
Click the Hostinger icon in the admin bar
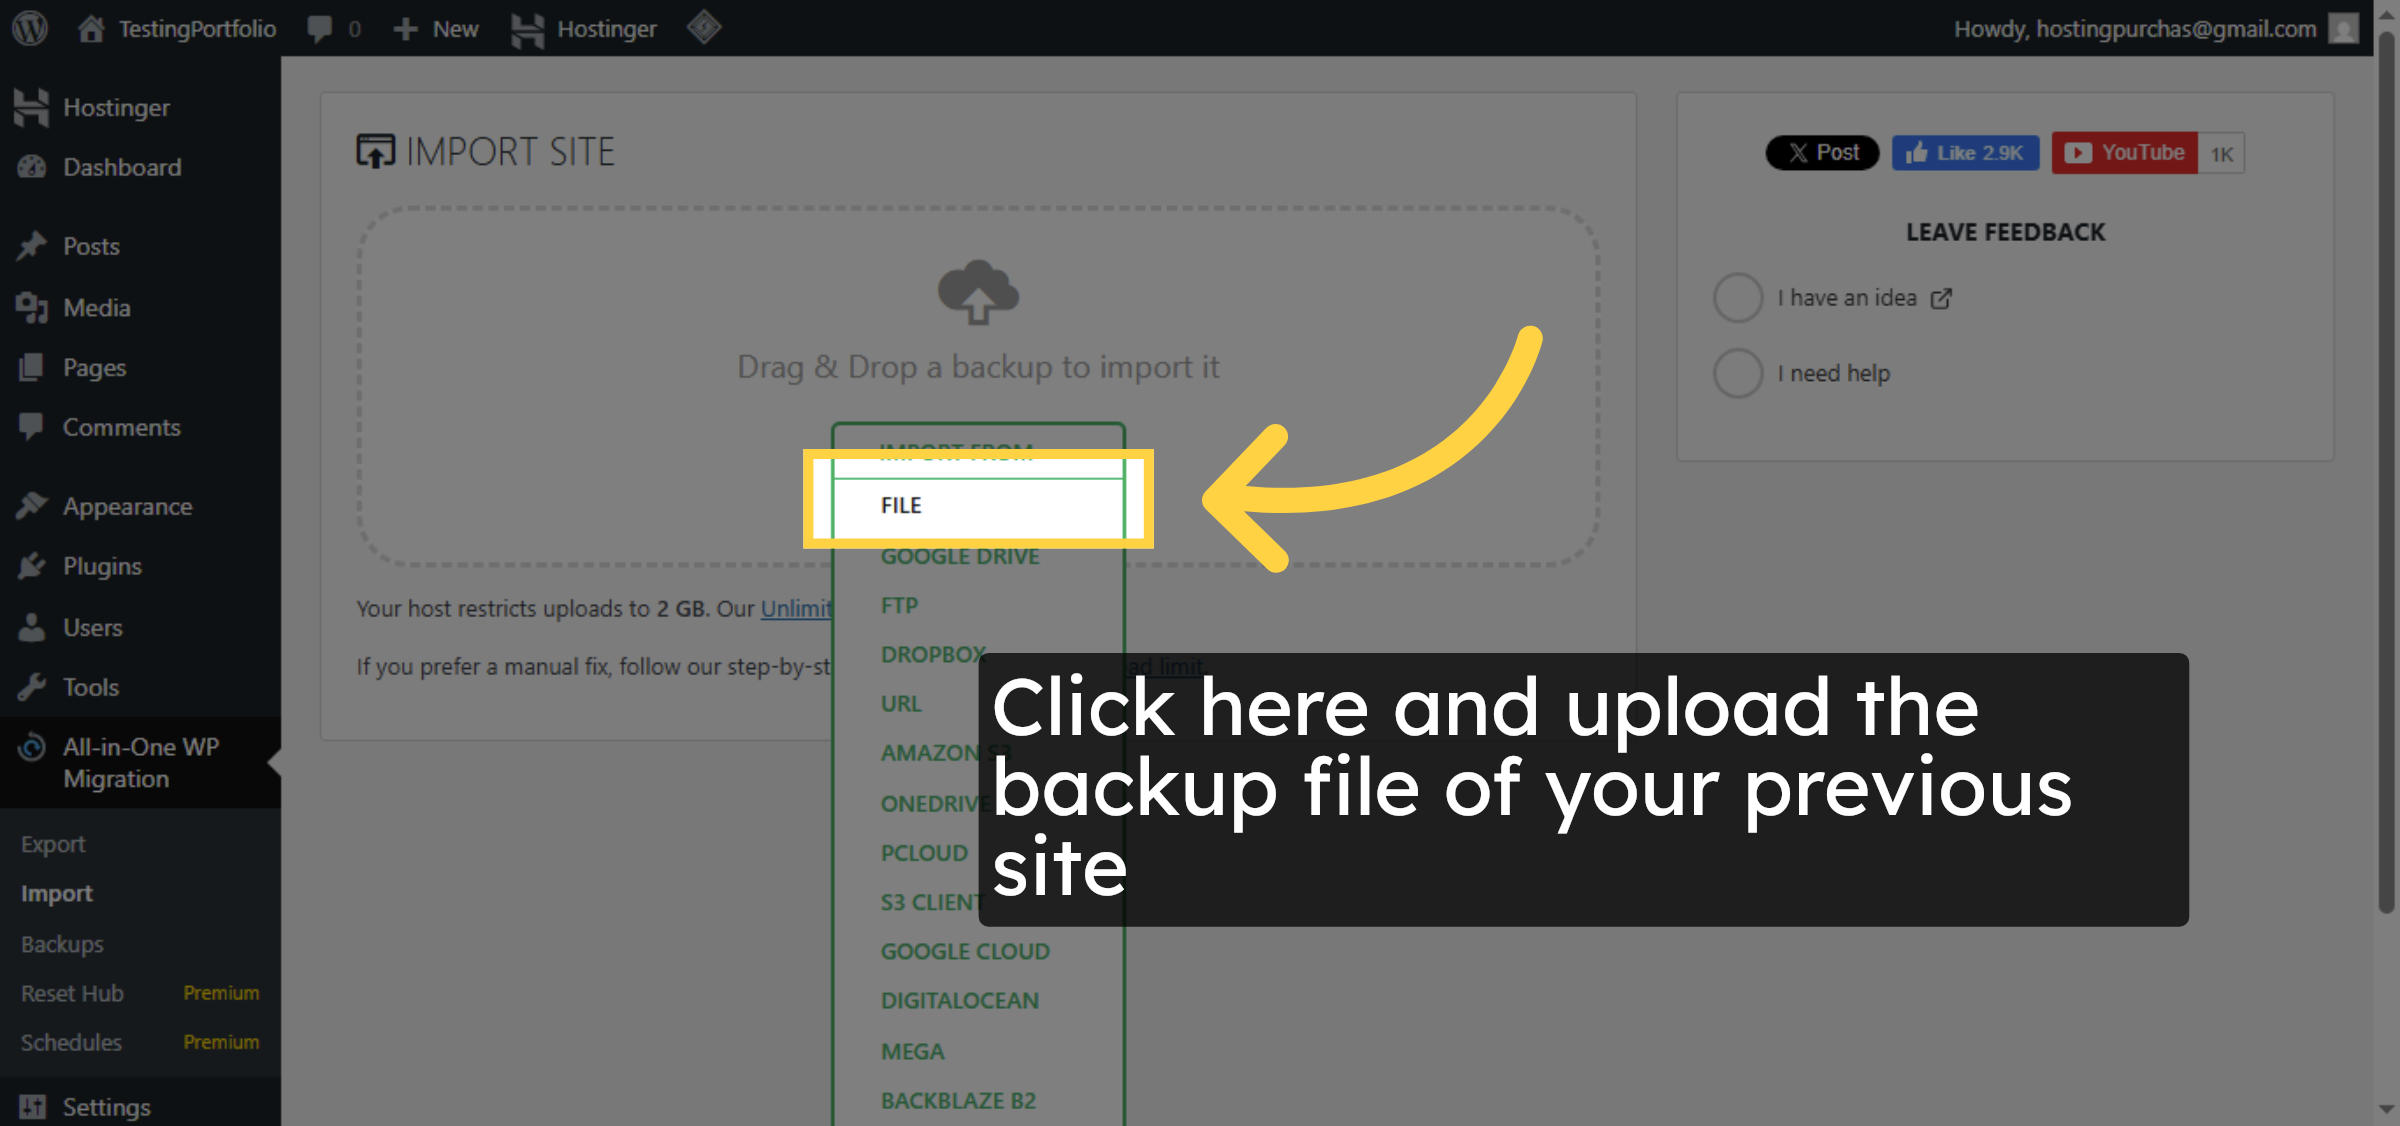click(527, 28)
